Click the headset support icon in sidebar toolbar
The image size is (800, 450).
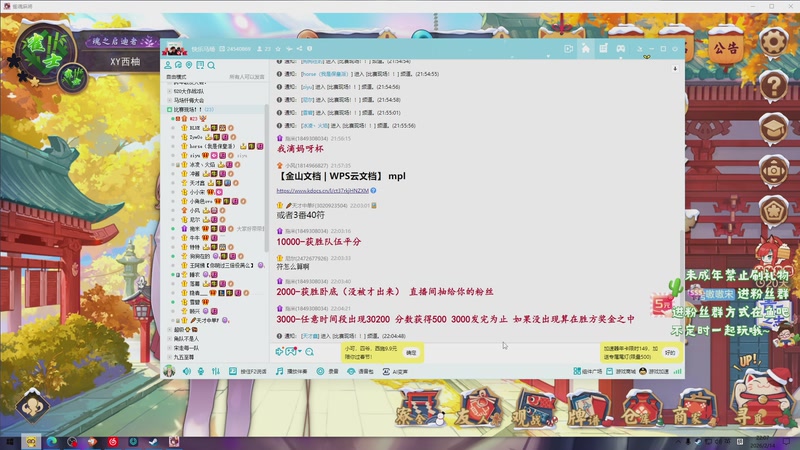tap(179, 65)
